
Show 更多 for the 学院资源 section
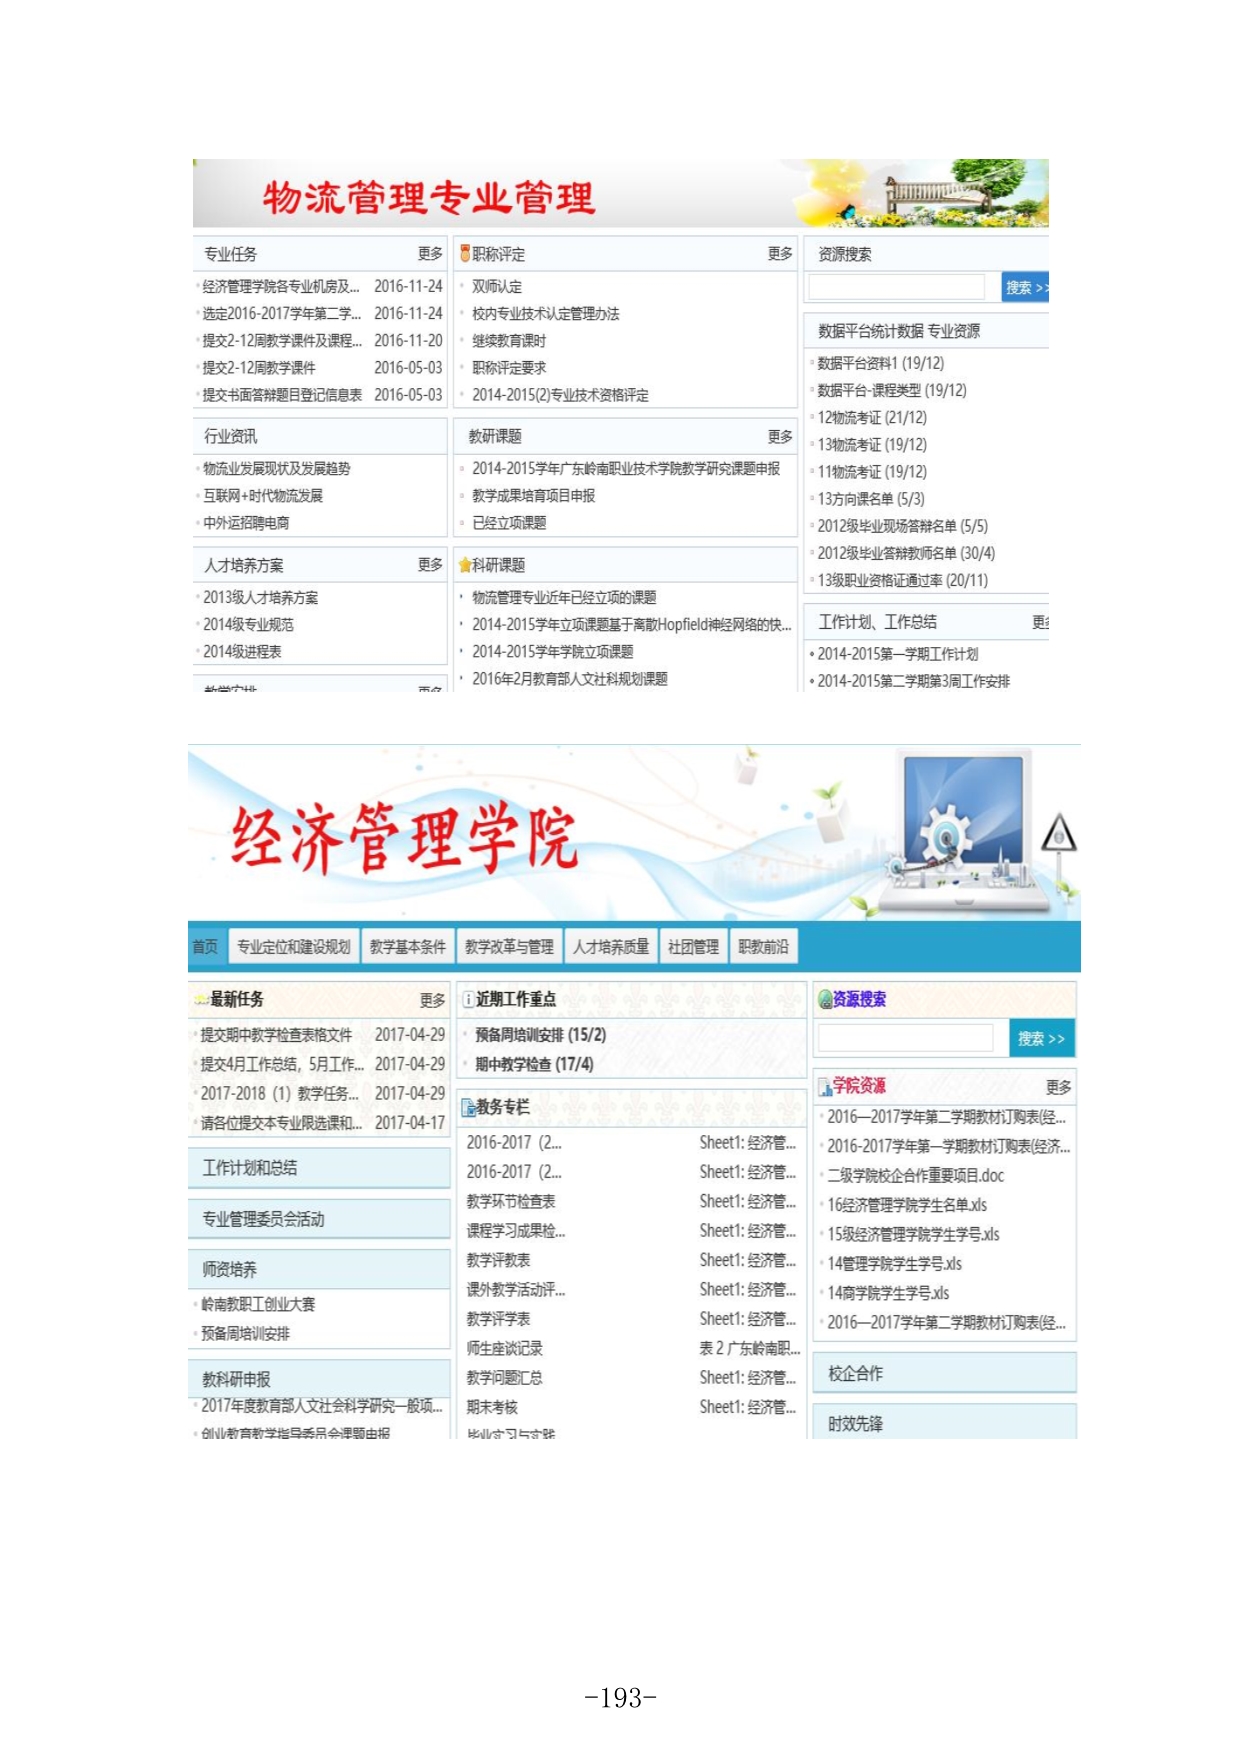(1058, 1087)
